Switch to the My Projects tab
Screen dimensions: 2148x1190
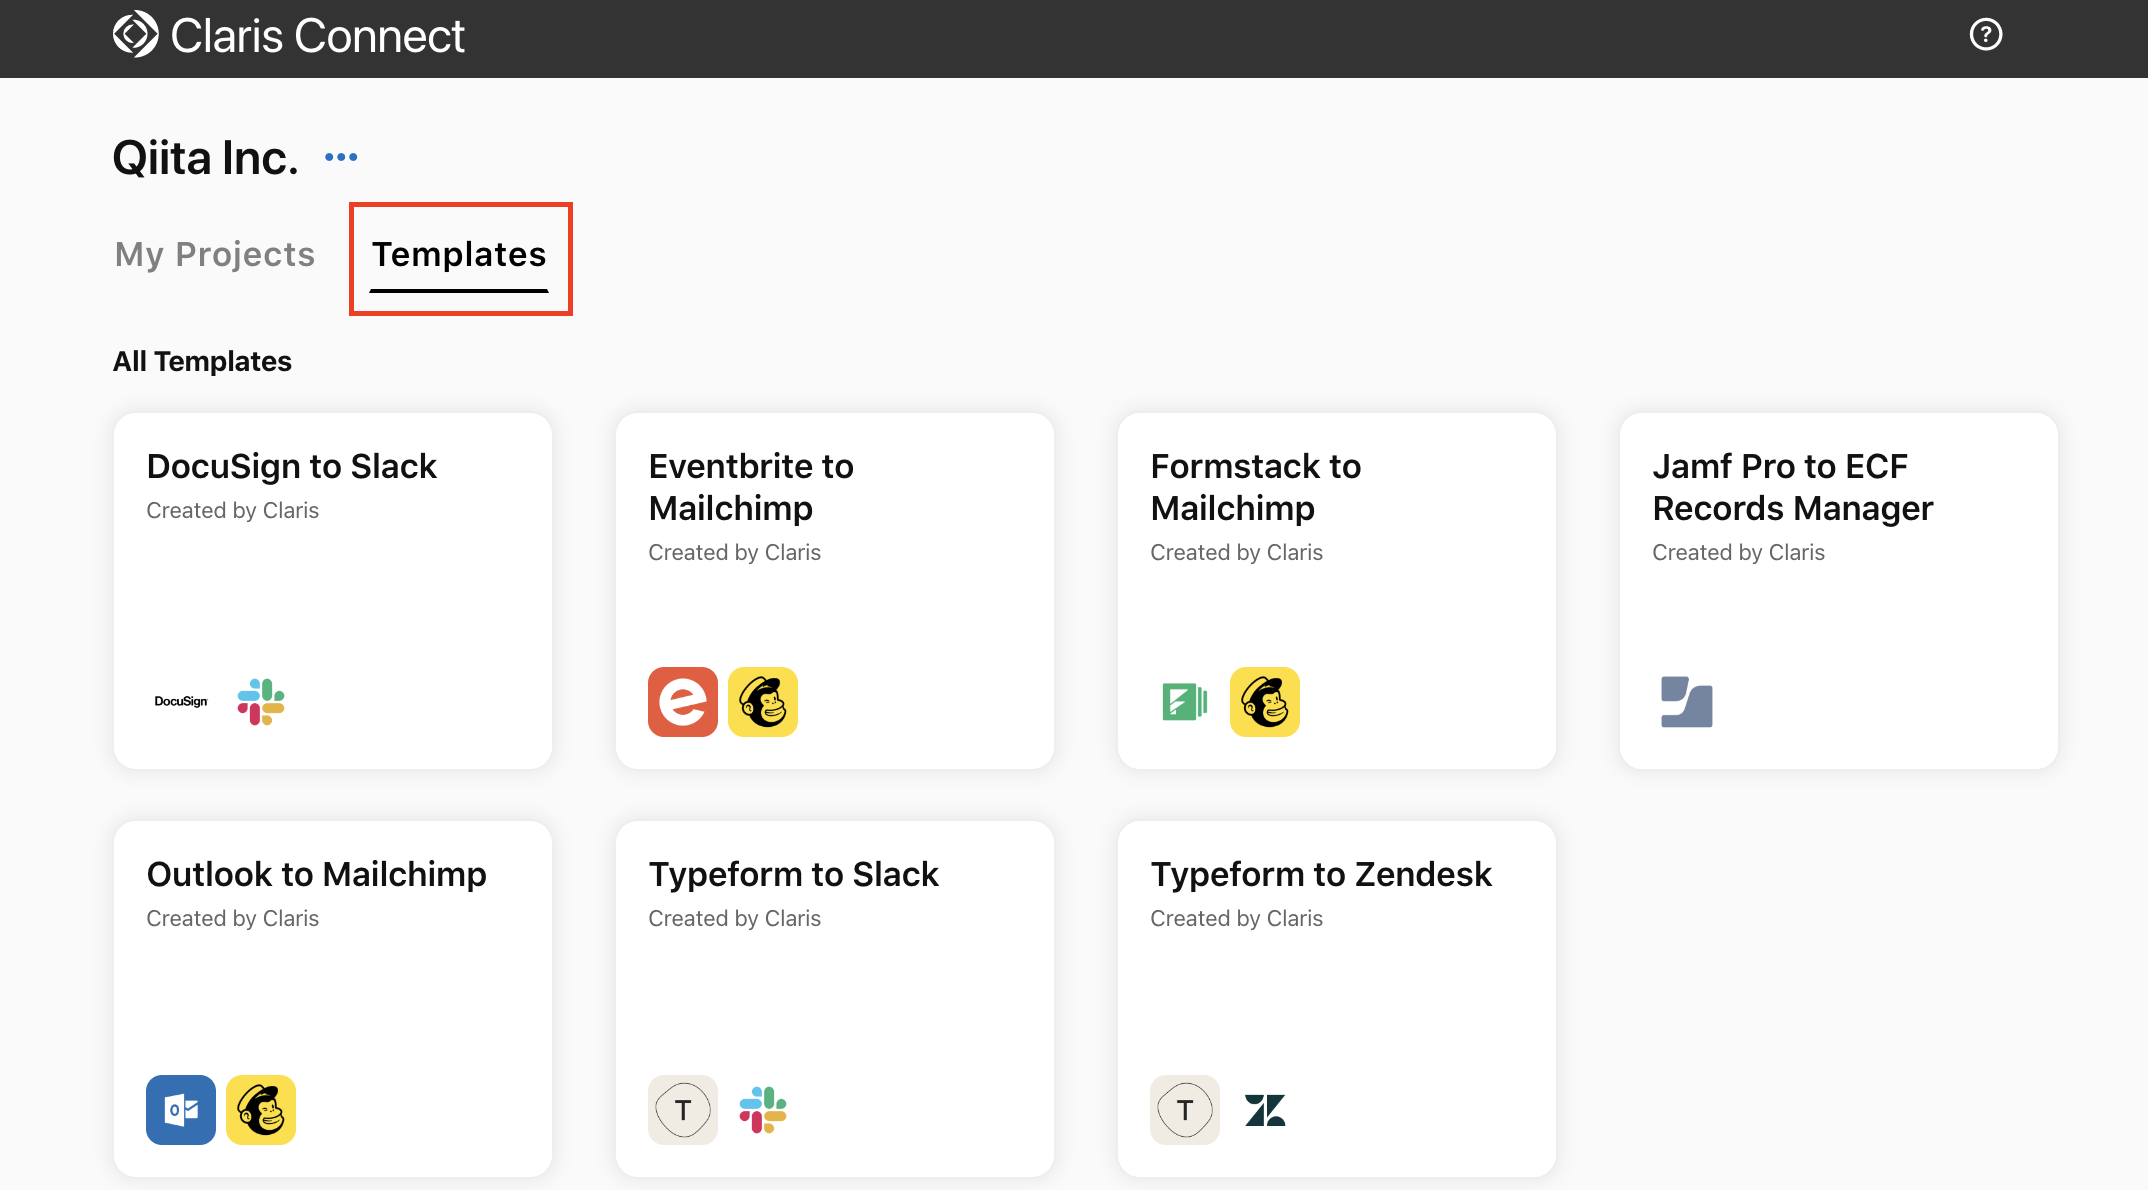point(215,255)
